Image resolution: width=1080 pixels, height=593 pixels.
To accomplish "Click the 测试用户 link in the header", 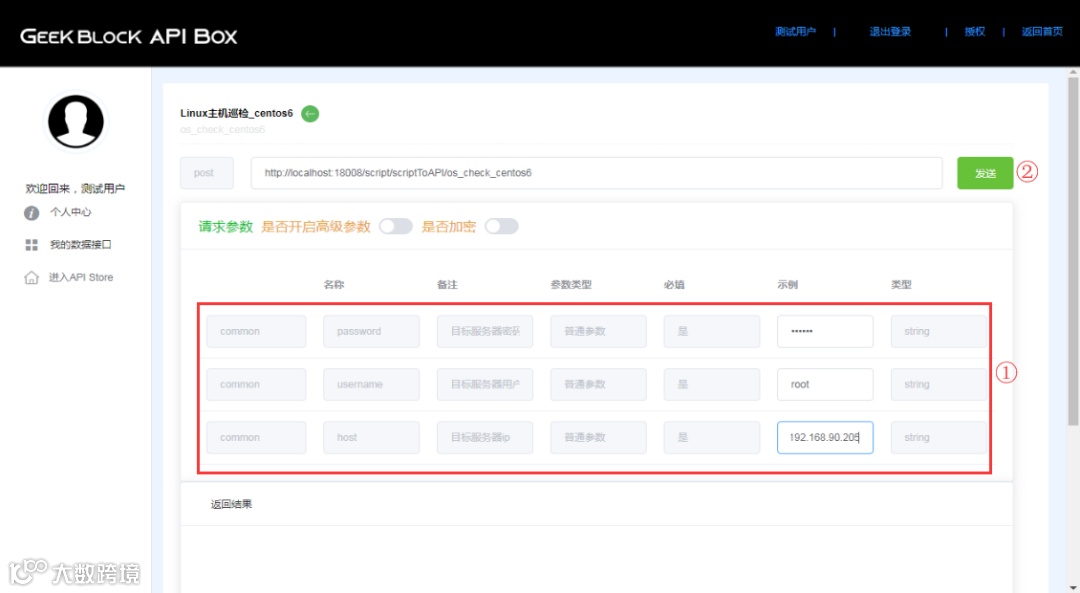I will click(x=795, y=32).
